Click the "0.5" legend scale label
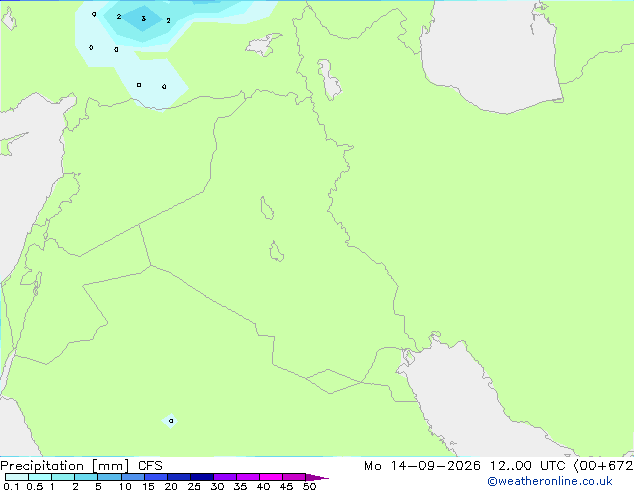Viewport: 634px width, 490px height. [34, 486]
